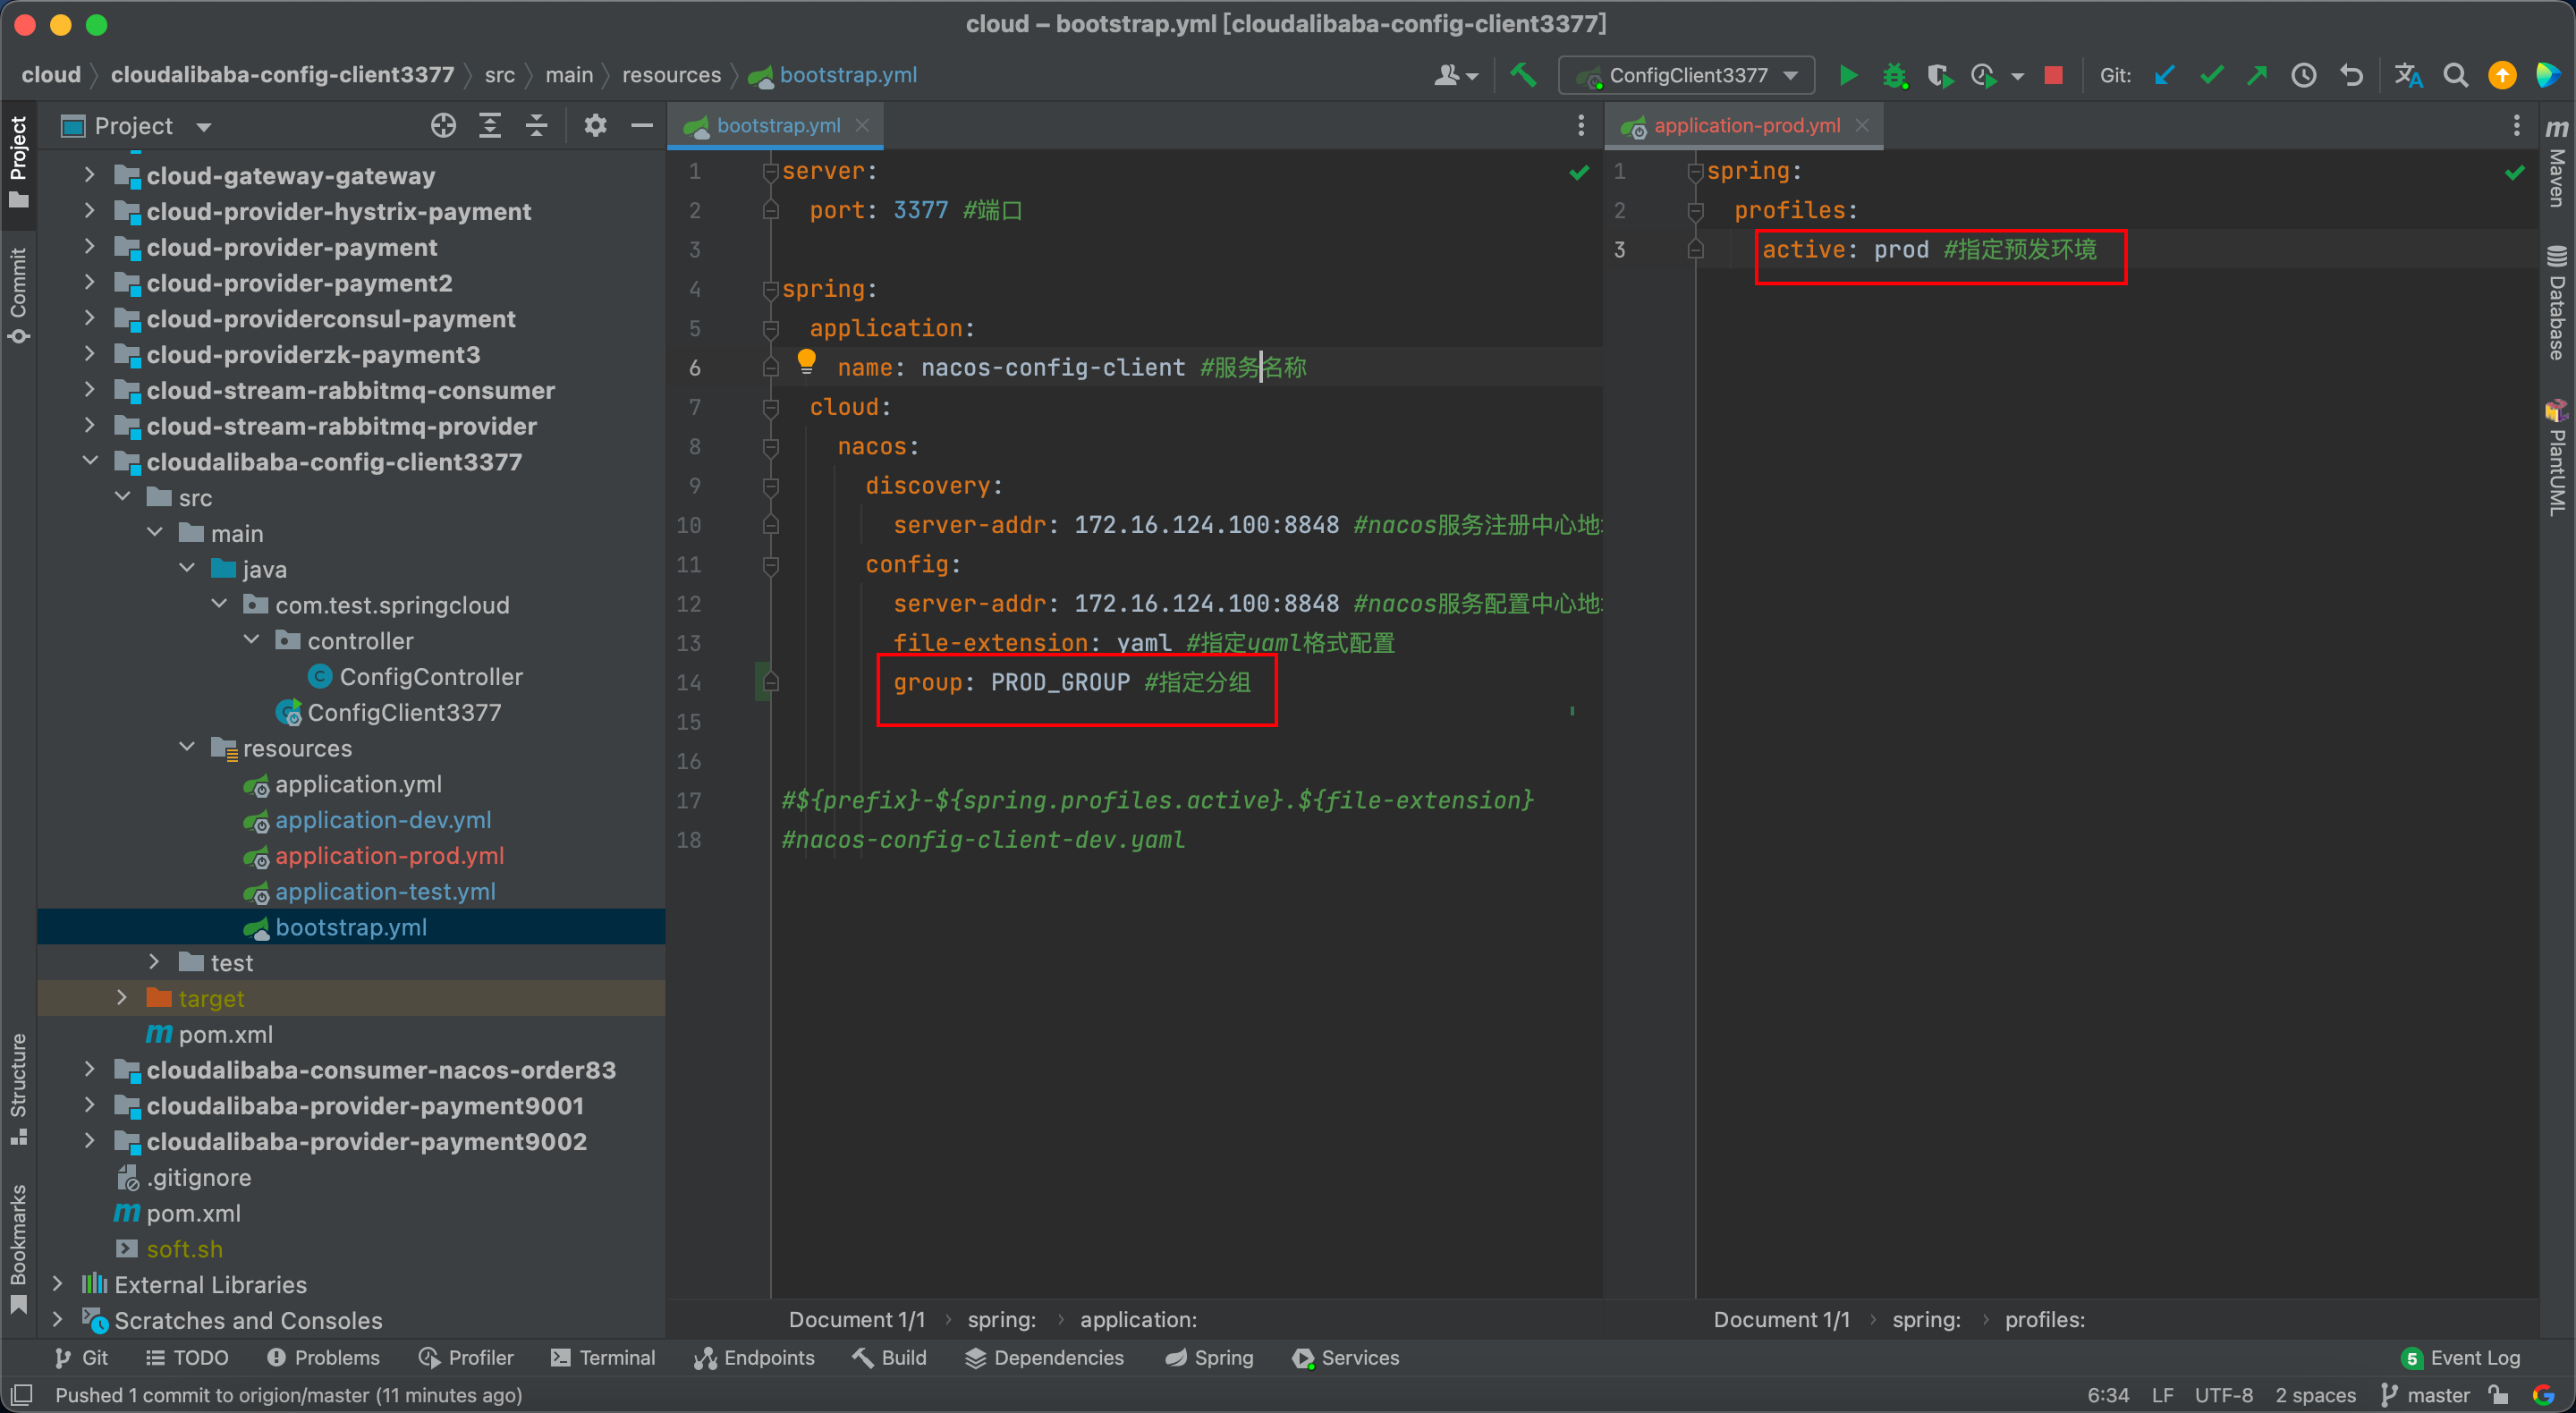Screen dimensions: 2576x1413
Task: Collapse the controller package
Action: 252,640
